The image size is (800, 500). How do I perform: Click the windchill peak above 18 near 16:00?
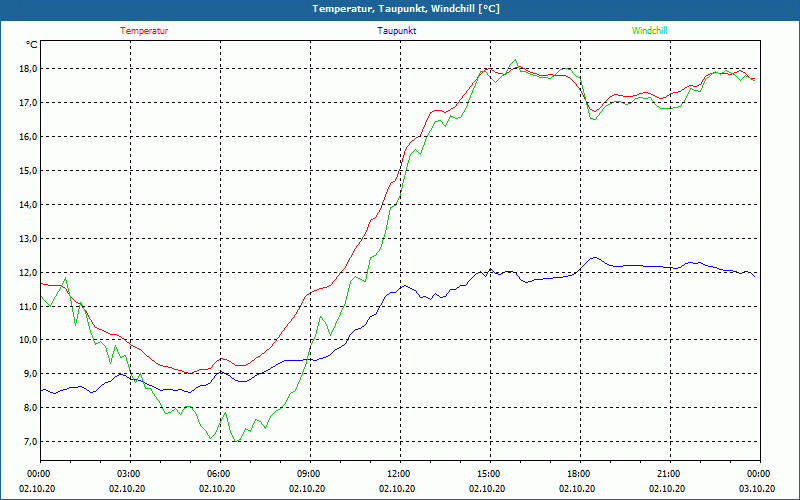[515, 60]
